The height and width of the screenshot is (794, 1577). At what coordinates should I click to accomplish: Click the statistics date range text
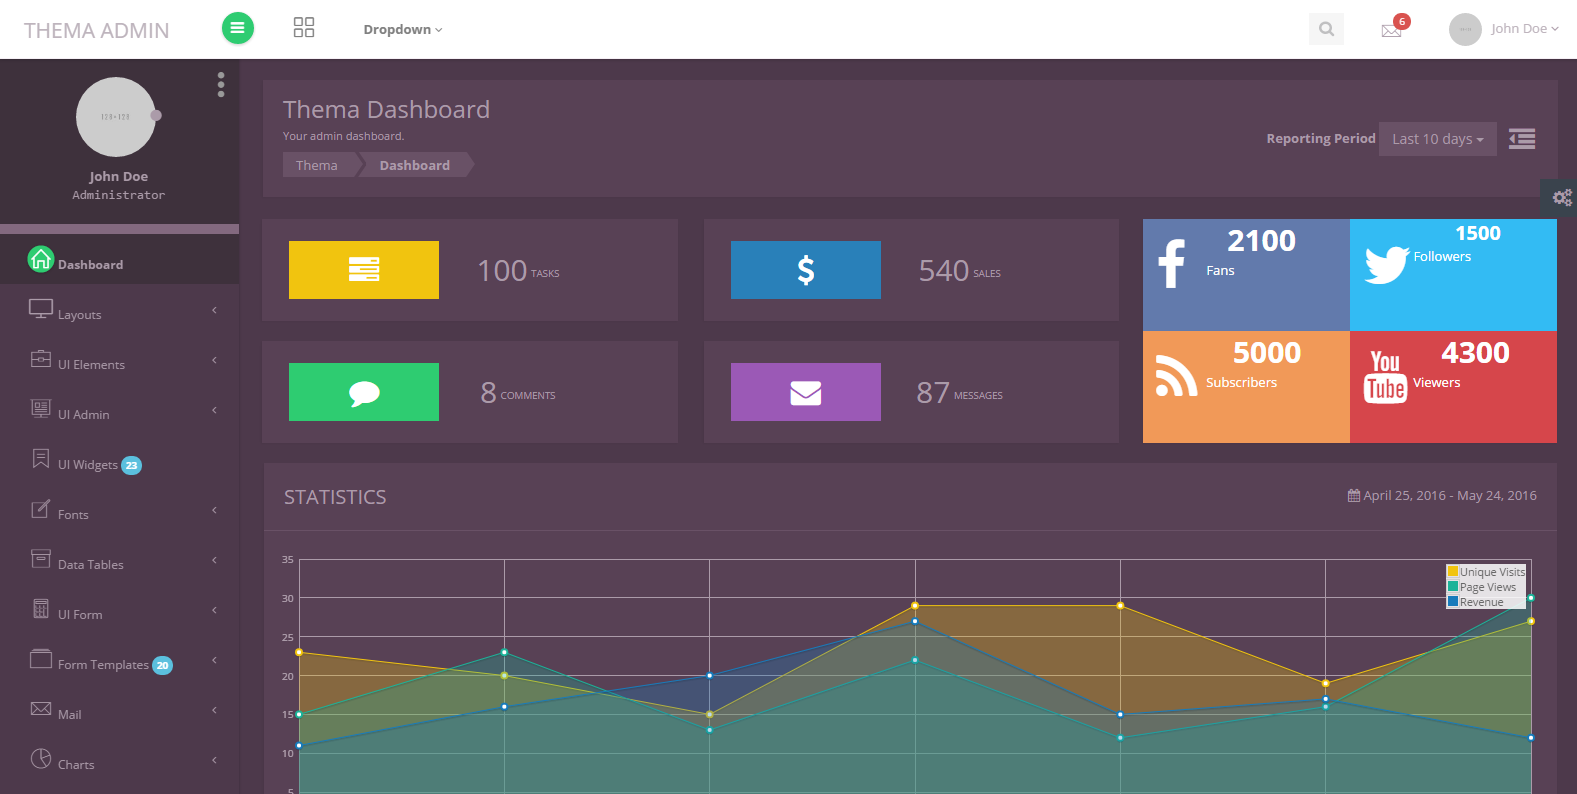tap(1449, 495)
